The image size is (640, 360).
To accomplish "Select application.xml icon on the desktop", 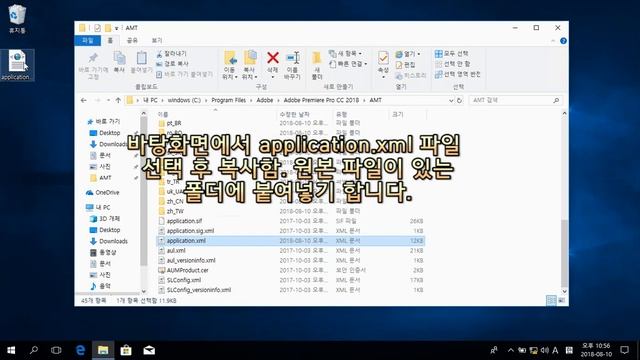I will (x=17, y=65).
